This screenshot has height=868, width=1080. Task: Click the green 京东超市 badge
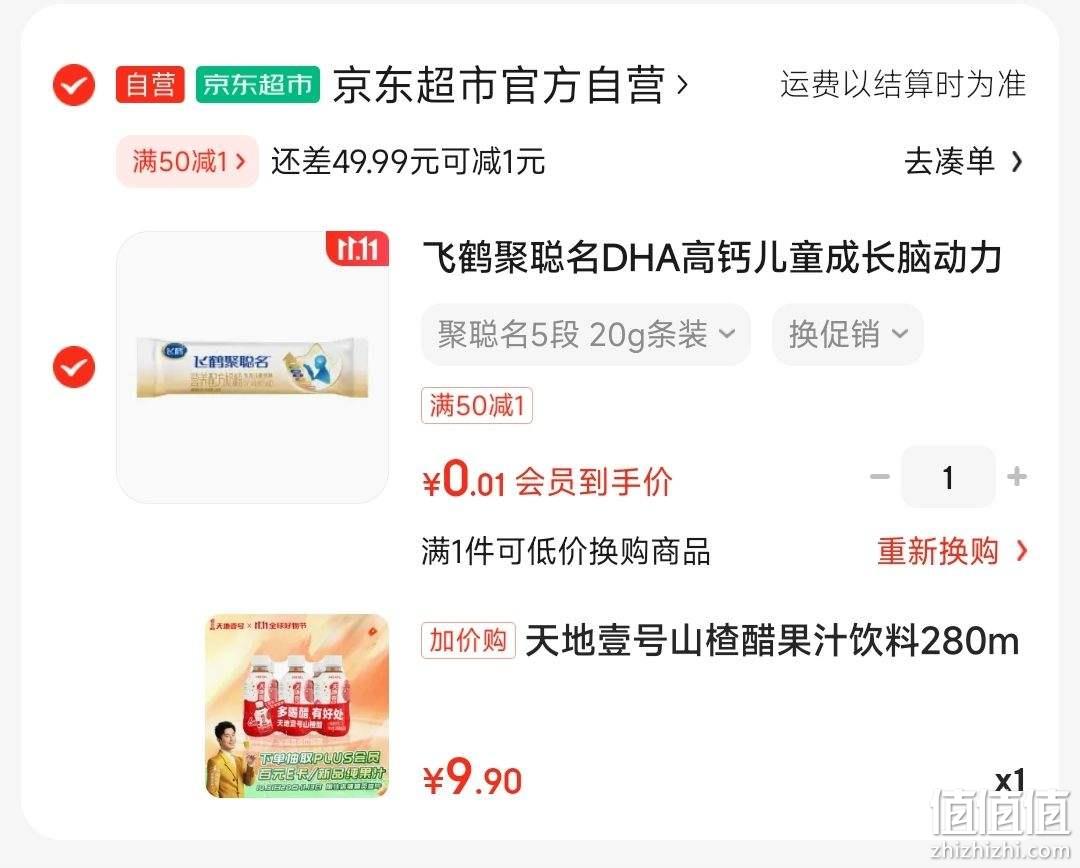[x=258, y=85]
